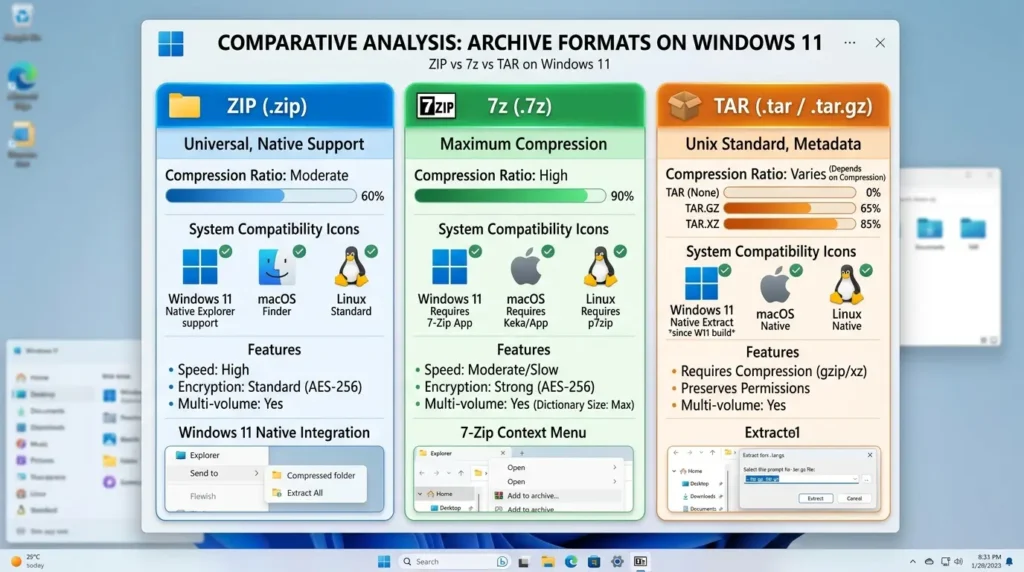1024x572 pixels.
Task: Go back using arrow in 7-Zip panel
Action: coord(422,473)
